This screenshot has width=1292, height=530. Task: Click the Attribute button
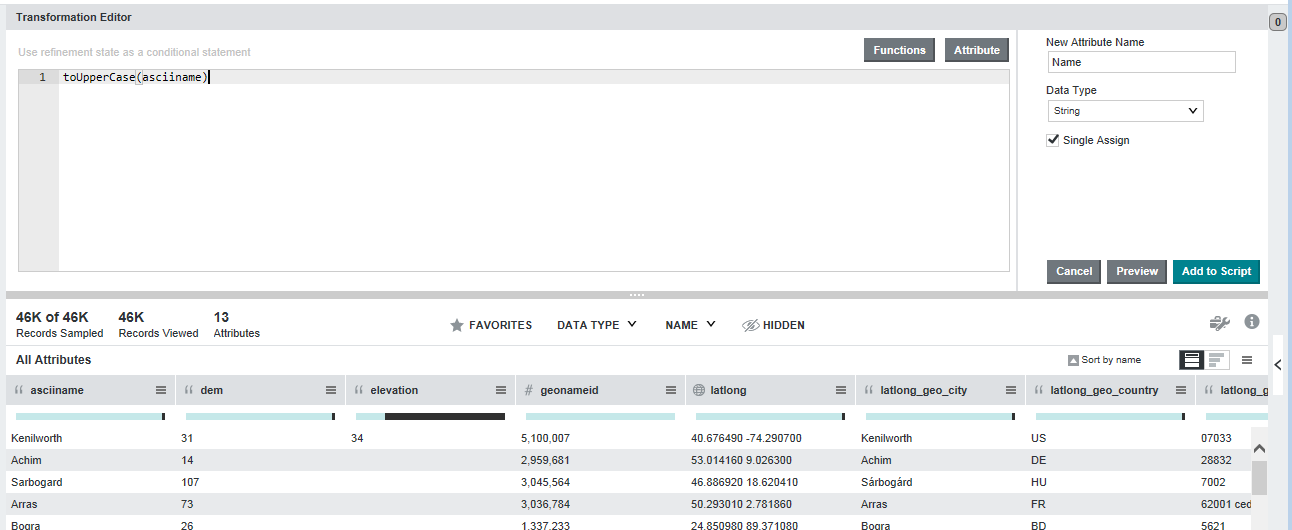coord(977,50)
